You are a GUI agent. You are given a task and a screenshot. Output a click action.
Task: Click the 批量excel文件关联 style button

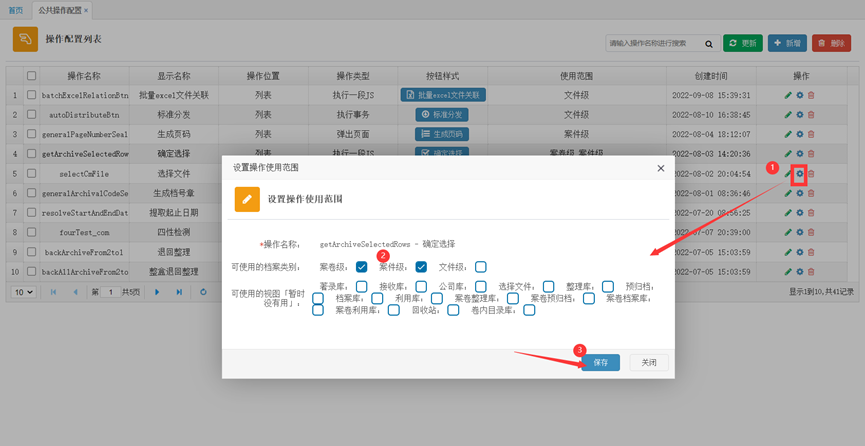pos(443,95)
